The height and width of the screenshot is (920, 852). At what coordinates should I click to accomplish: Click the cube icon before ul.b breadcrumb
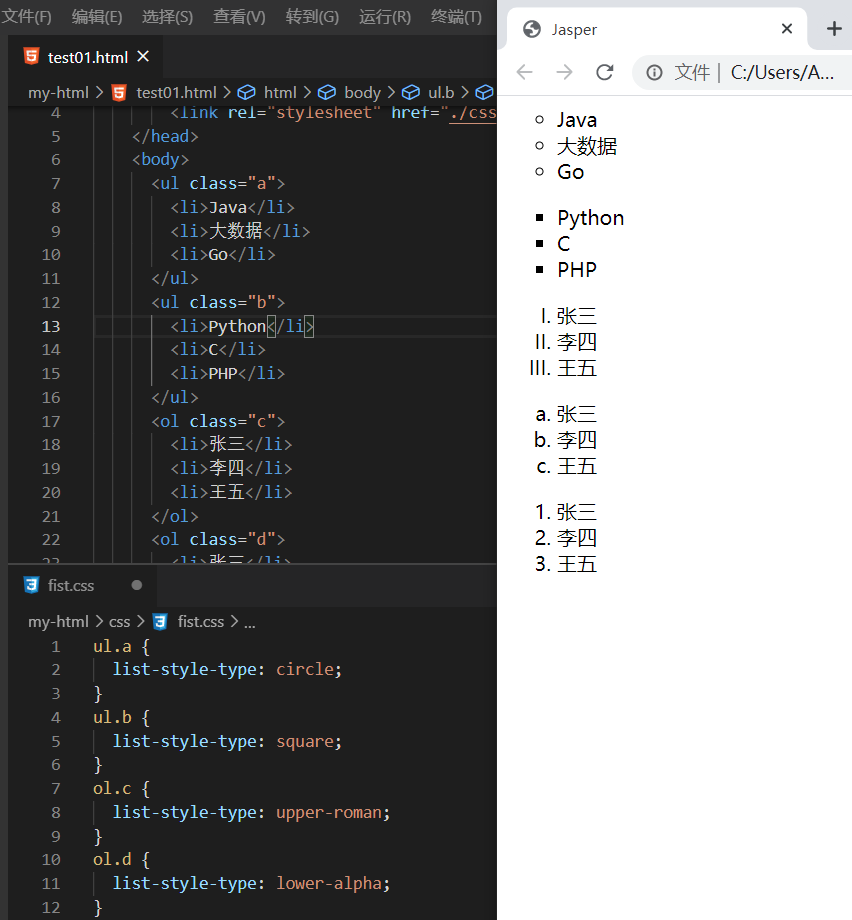coord(411,93)
